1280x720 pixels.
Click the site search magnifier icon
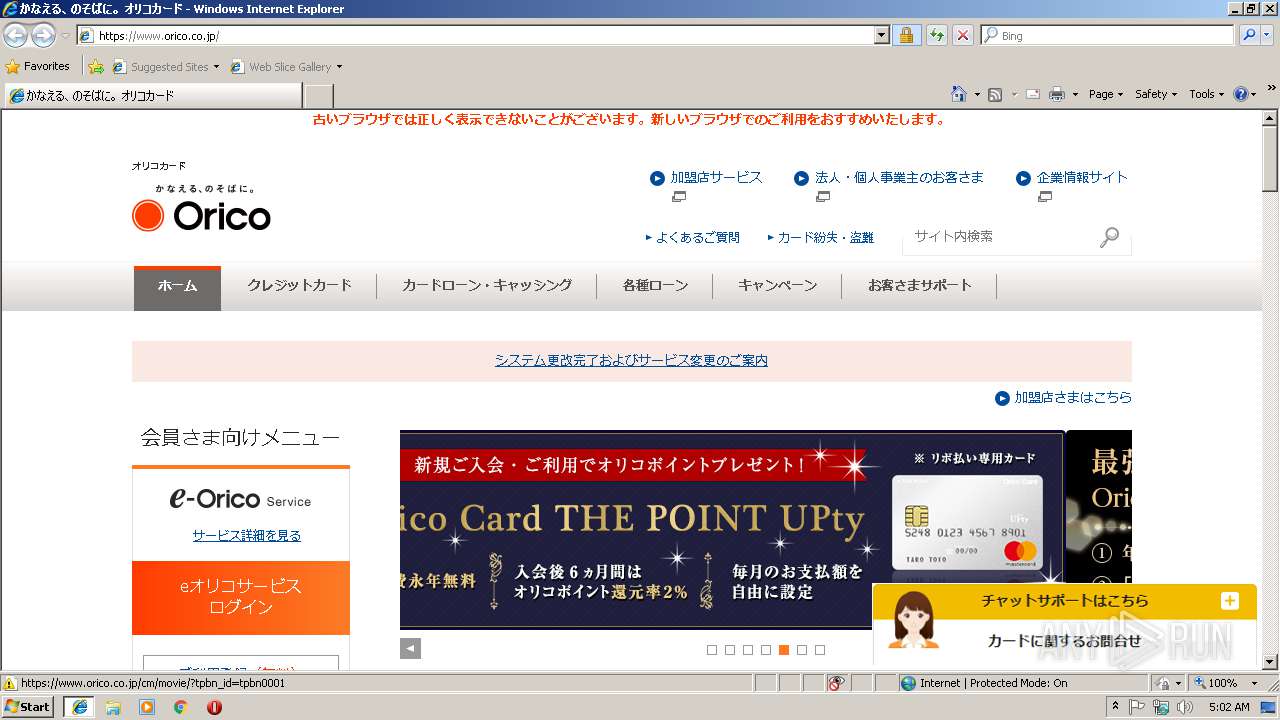1109,237
